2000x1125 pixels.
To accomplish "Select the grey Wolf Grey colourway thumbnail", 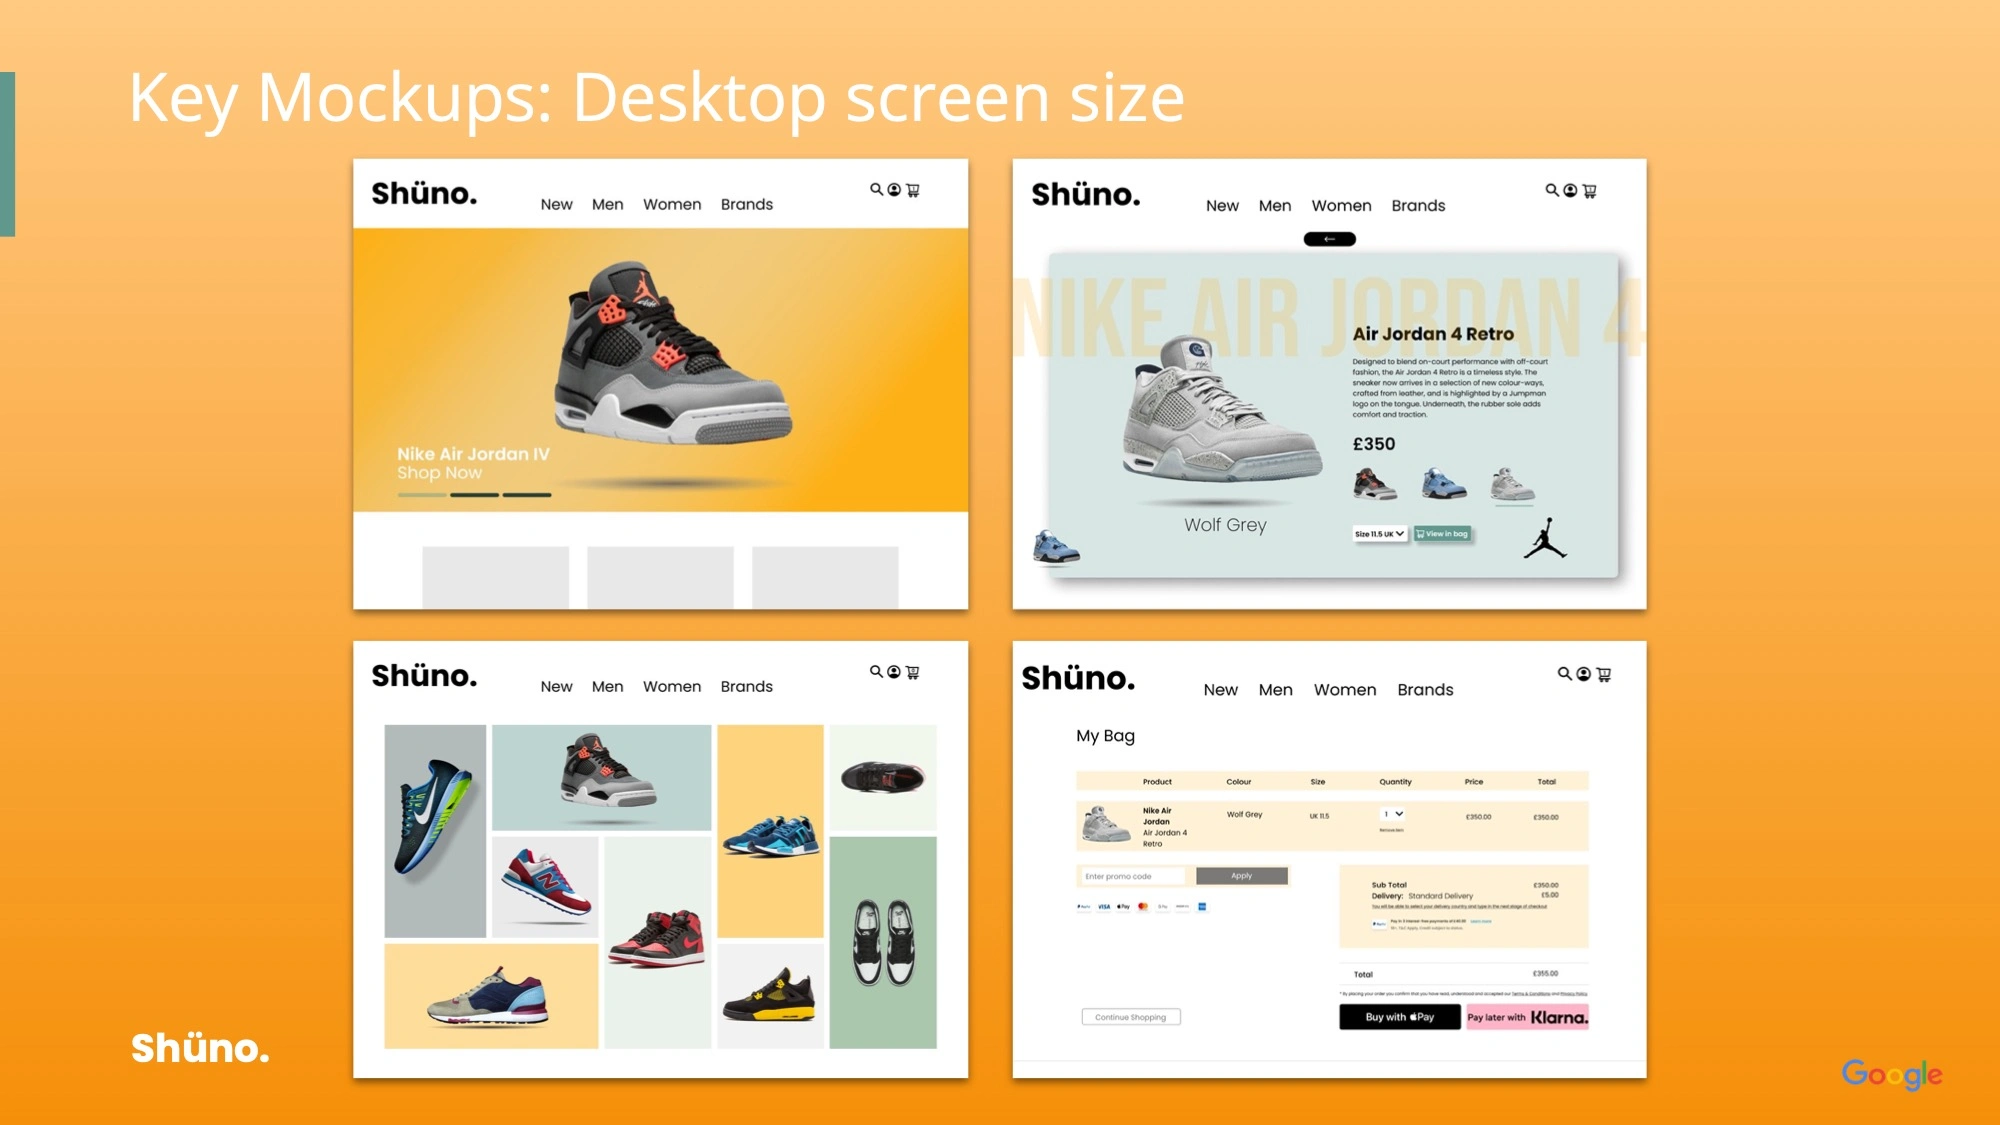I will pyautogui.click(x=1512, y=484).
